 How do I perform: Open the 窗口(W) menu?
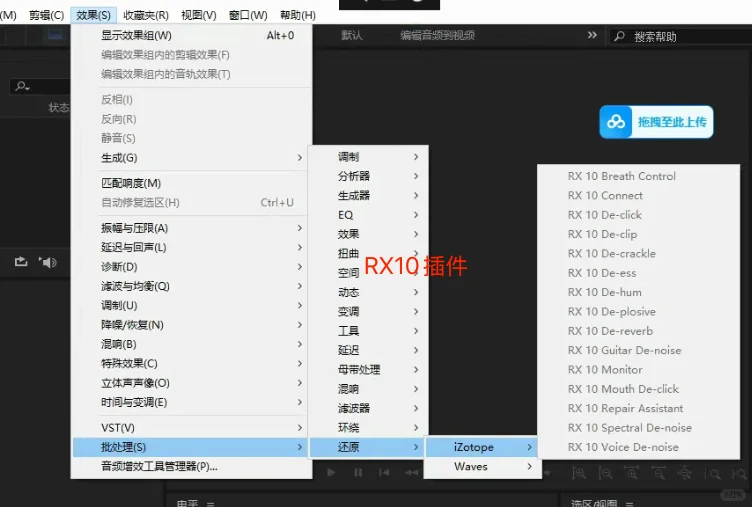click(x=248, y=15)
